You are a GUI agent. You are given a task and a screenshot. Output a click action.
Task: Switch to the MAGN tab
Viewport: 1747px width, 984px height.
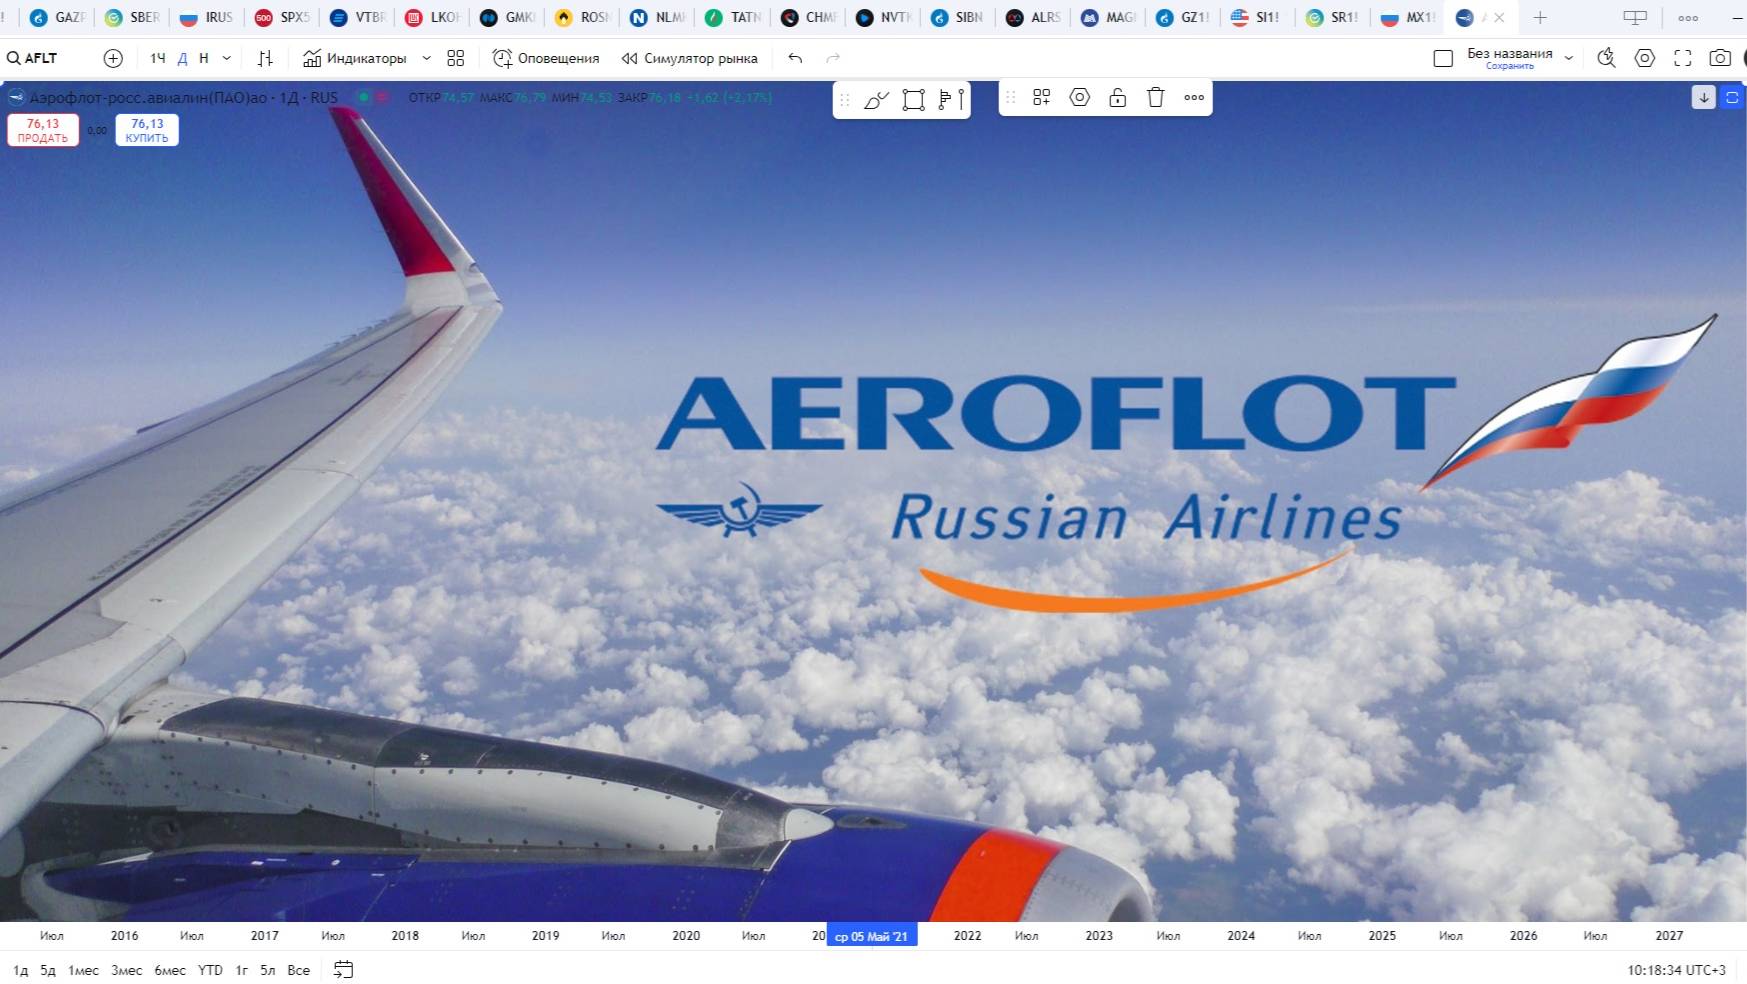(x=1108, y=17)
